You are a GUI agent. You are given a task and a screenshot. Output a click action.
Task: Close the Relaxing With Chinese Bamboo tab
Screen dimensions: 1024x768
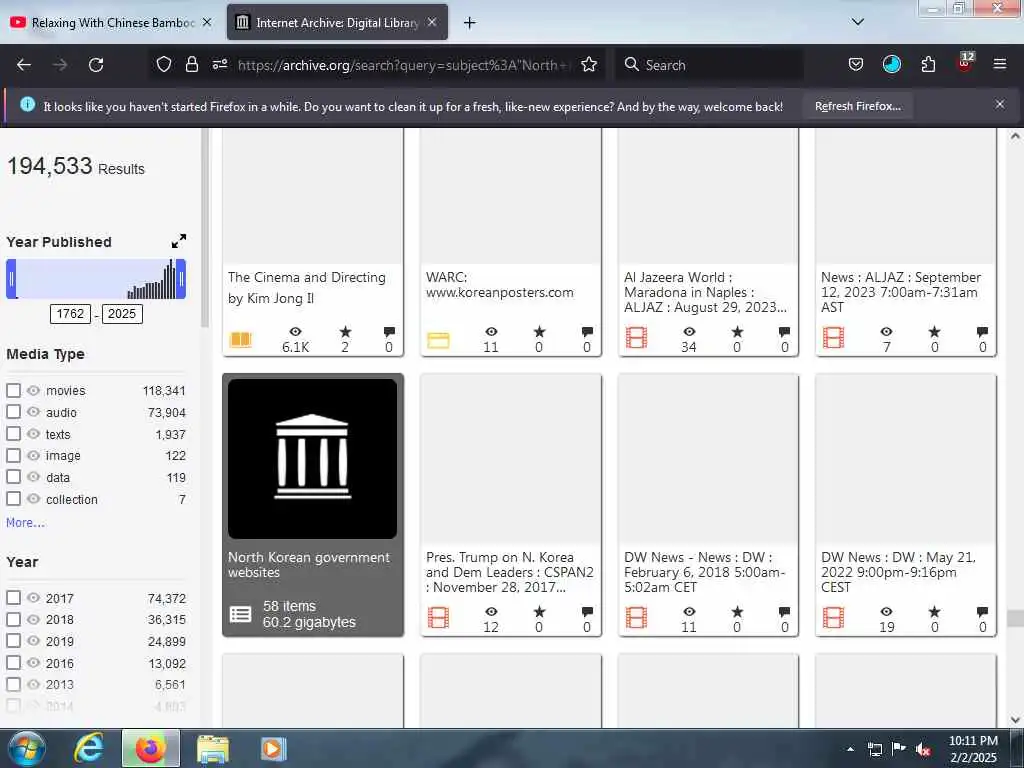(206, 22)
